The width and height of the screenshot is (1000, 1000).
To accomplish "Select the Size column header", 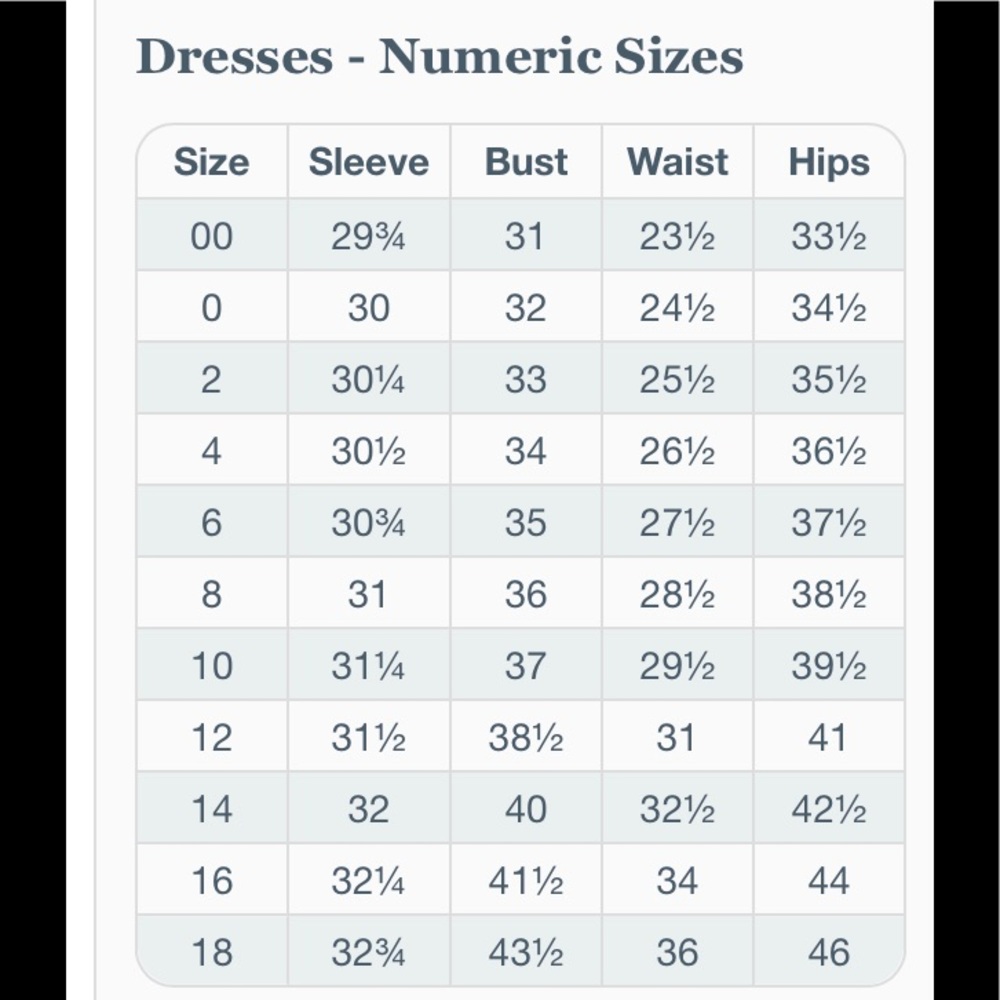I will tap(212, 161).
